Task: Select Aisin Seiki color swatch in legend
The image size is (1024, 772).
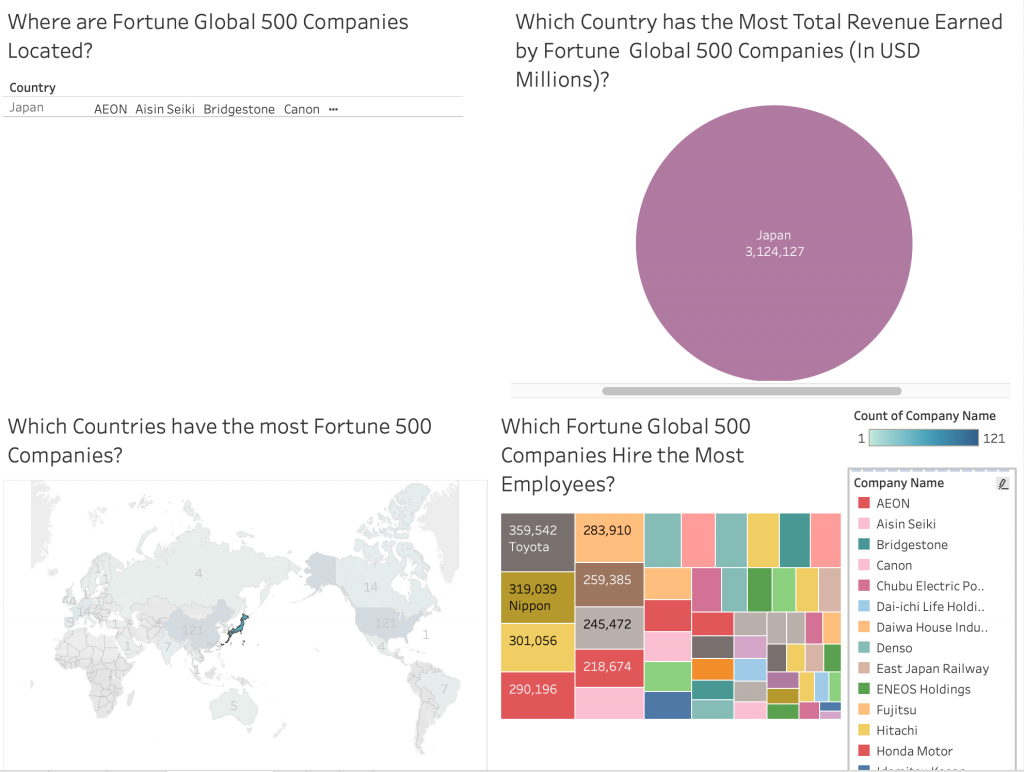Action: tap(863, 524)
